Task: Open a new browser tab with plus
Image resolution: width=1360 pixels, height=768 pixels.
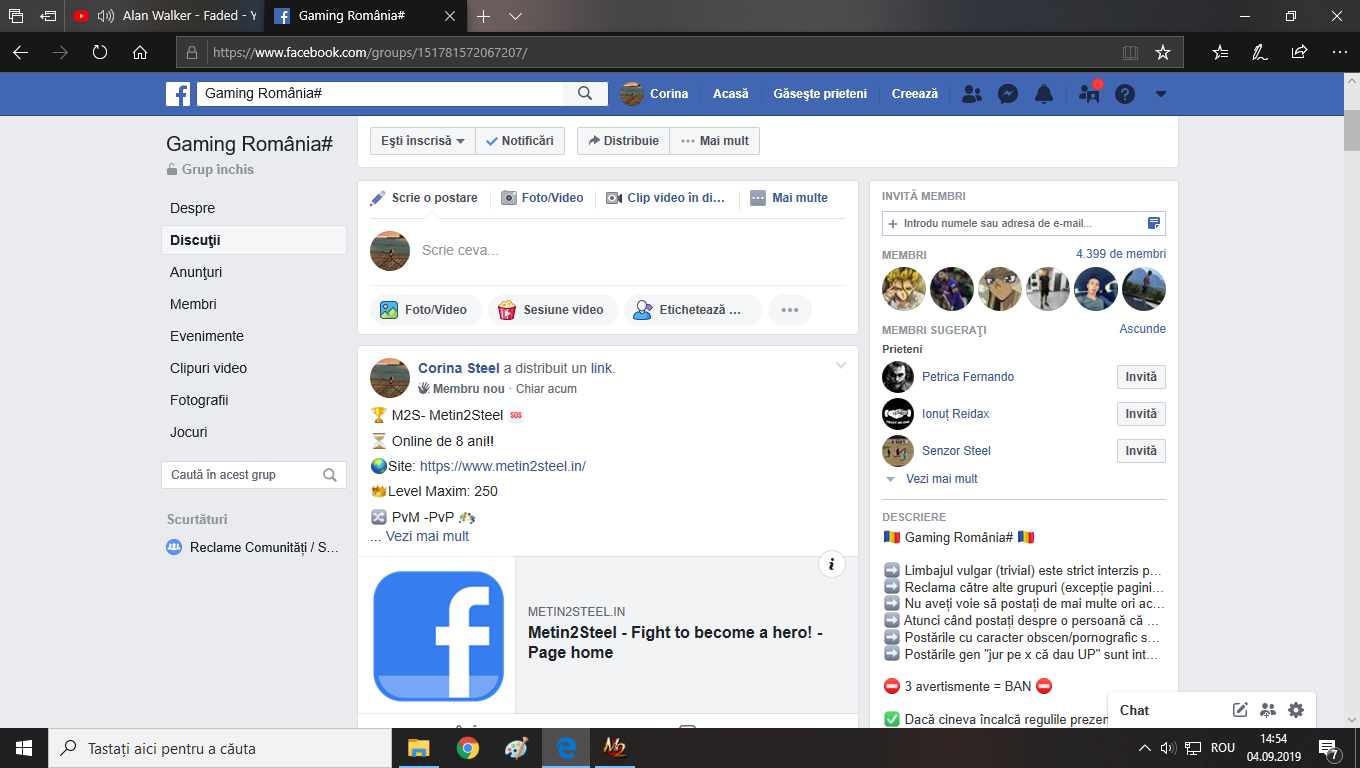Action: click(x=484, y=16)
